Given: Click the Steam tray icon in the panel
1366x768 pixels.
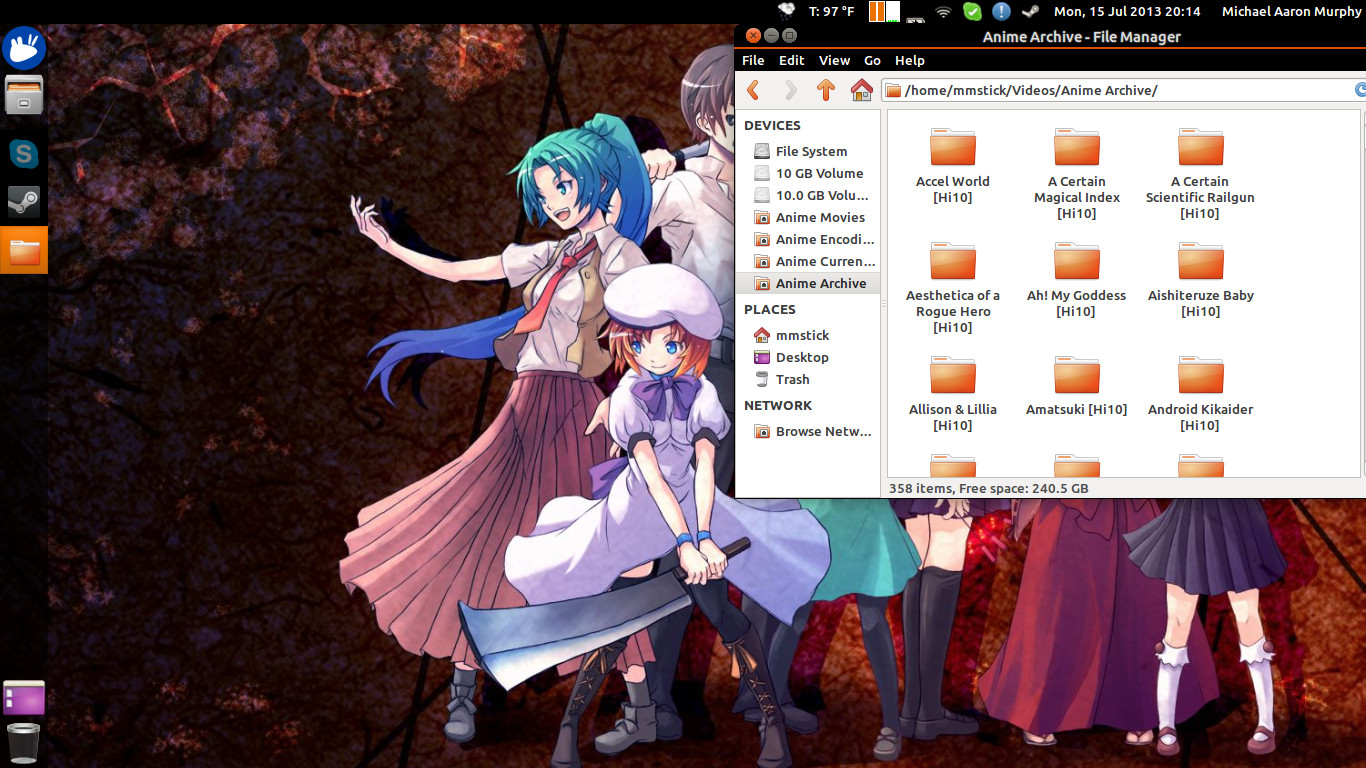Looking at the screenshot, I should (1030, 11).
